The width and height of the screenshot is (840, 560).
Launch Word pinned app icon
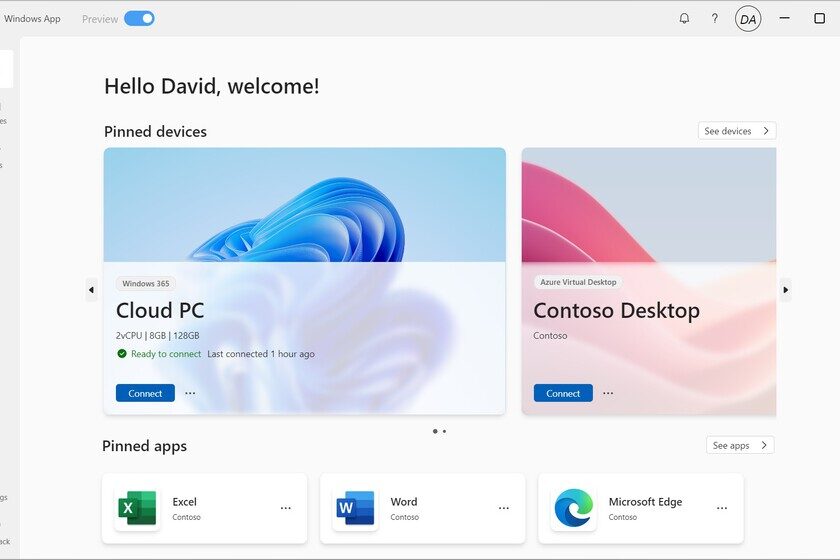coord(355,507)
